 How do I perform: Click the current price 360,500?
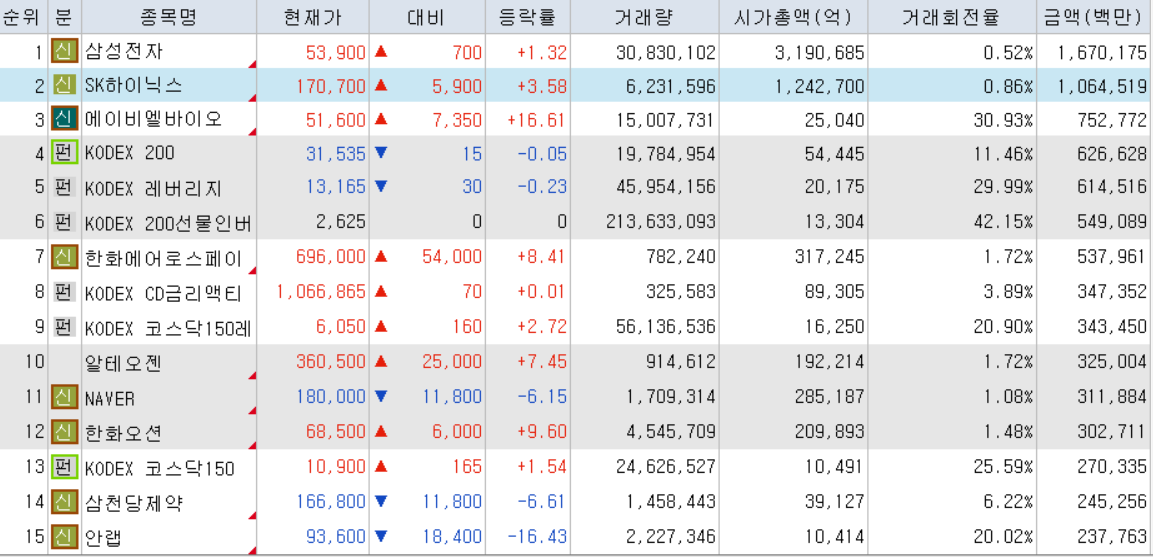point(331,362)
